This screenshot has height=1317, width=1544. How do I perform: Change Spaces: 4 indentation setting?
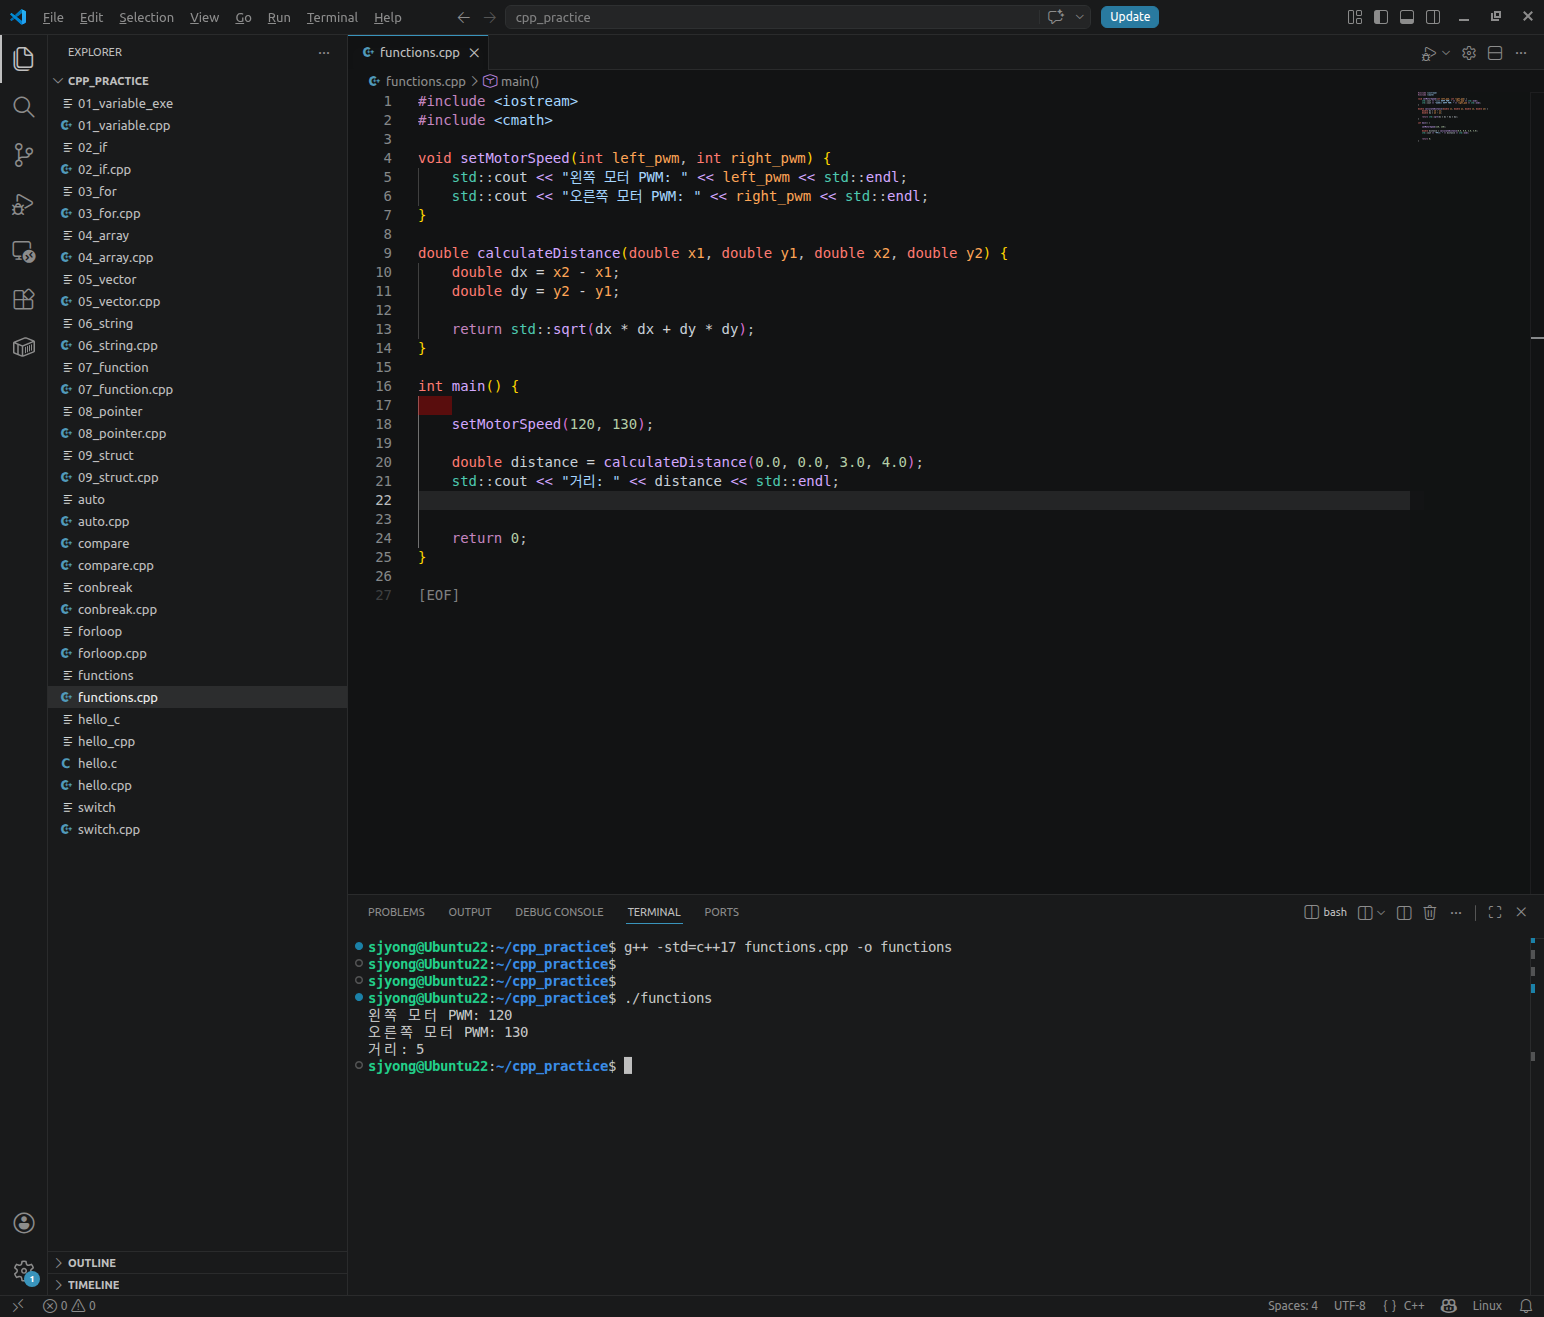pos(1293,1306)
